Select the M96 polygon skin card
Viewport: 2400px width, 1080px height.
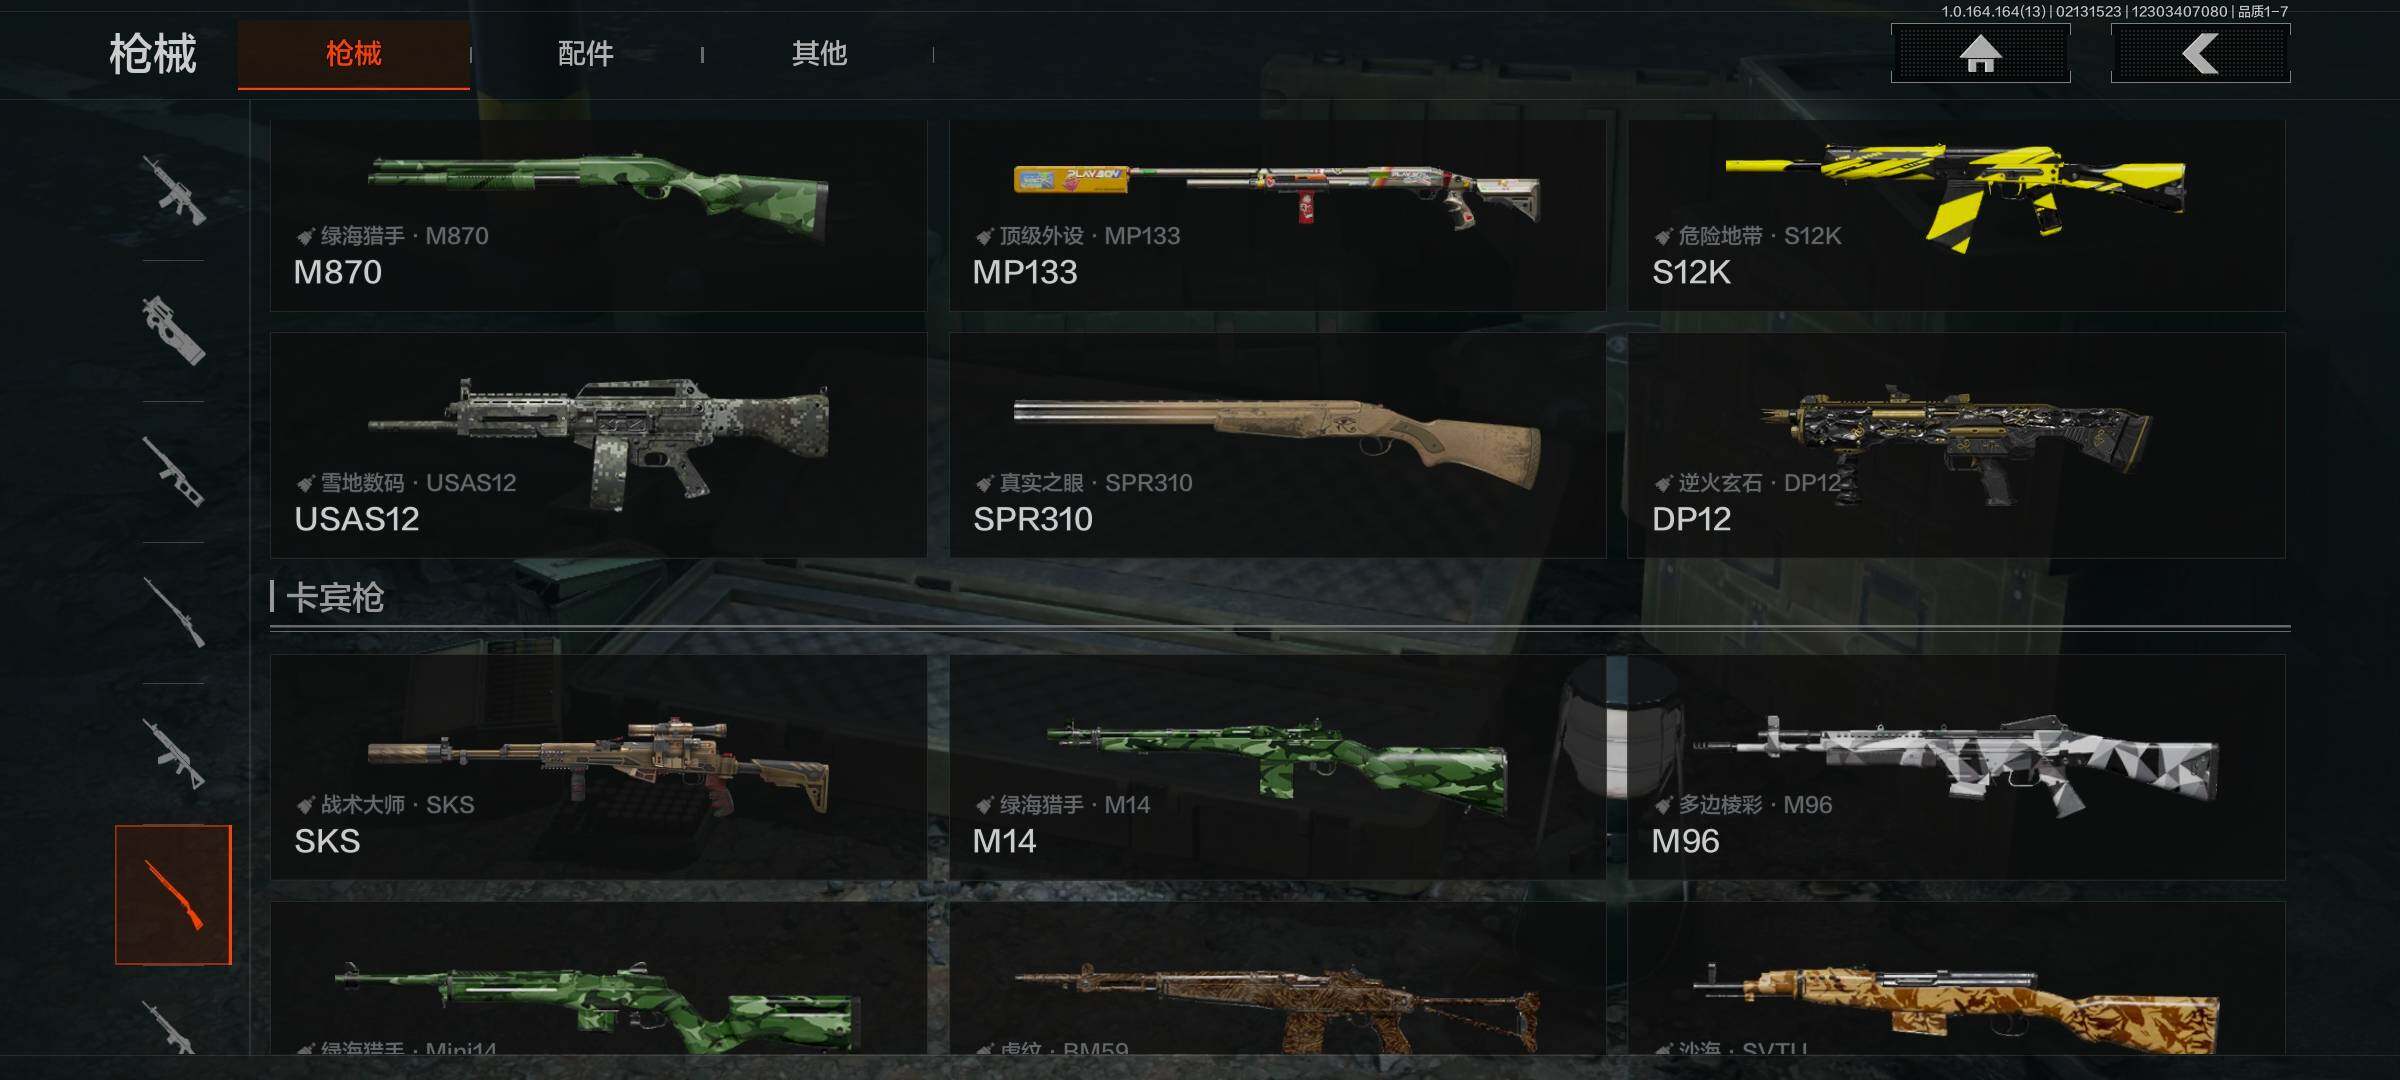[x=1956, y=767]
